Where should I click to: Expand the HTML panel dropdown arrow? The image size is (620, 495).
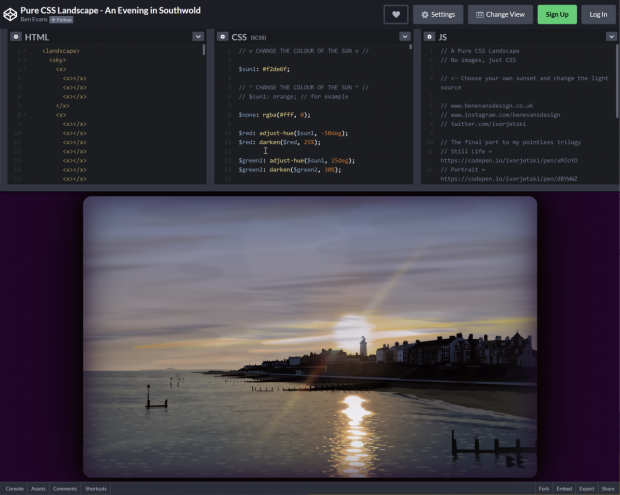tap(198, 36)
